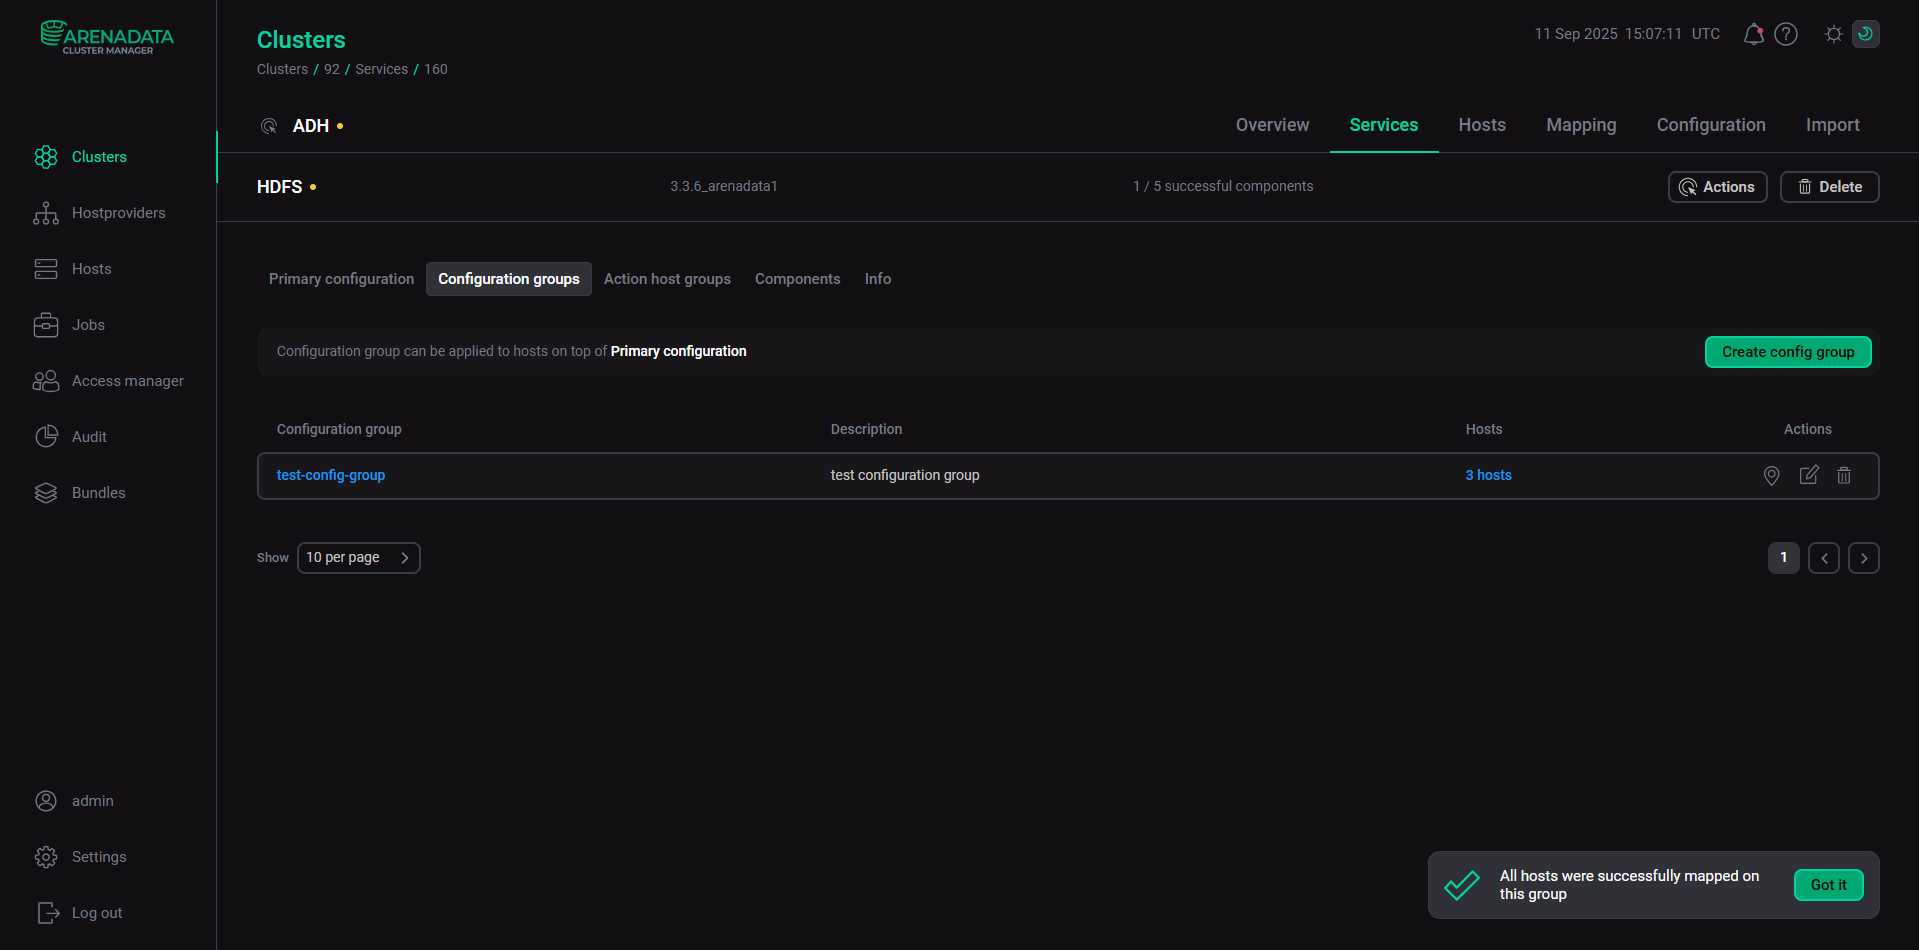Open host mapping for test-config-group

pyautogui.click(x=1771, y=476)
